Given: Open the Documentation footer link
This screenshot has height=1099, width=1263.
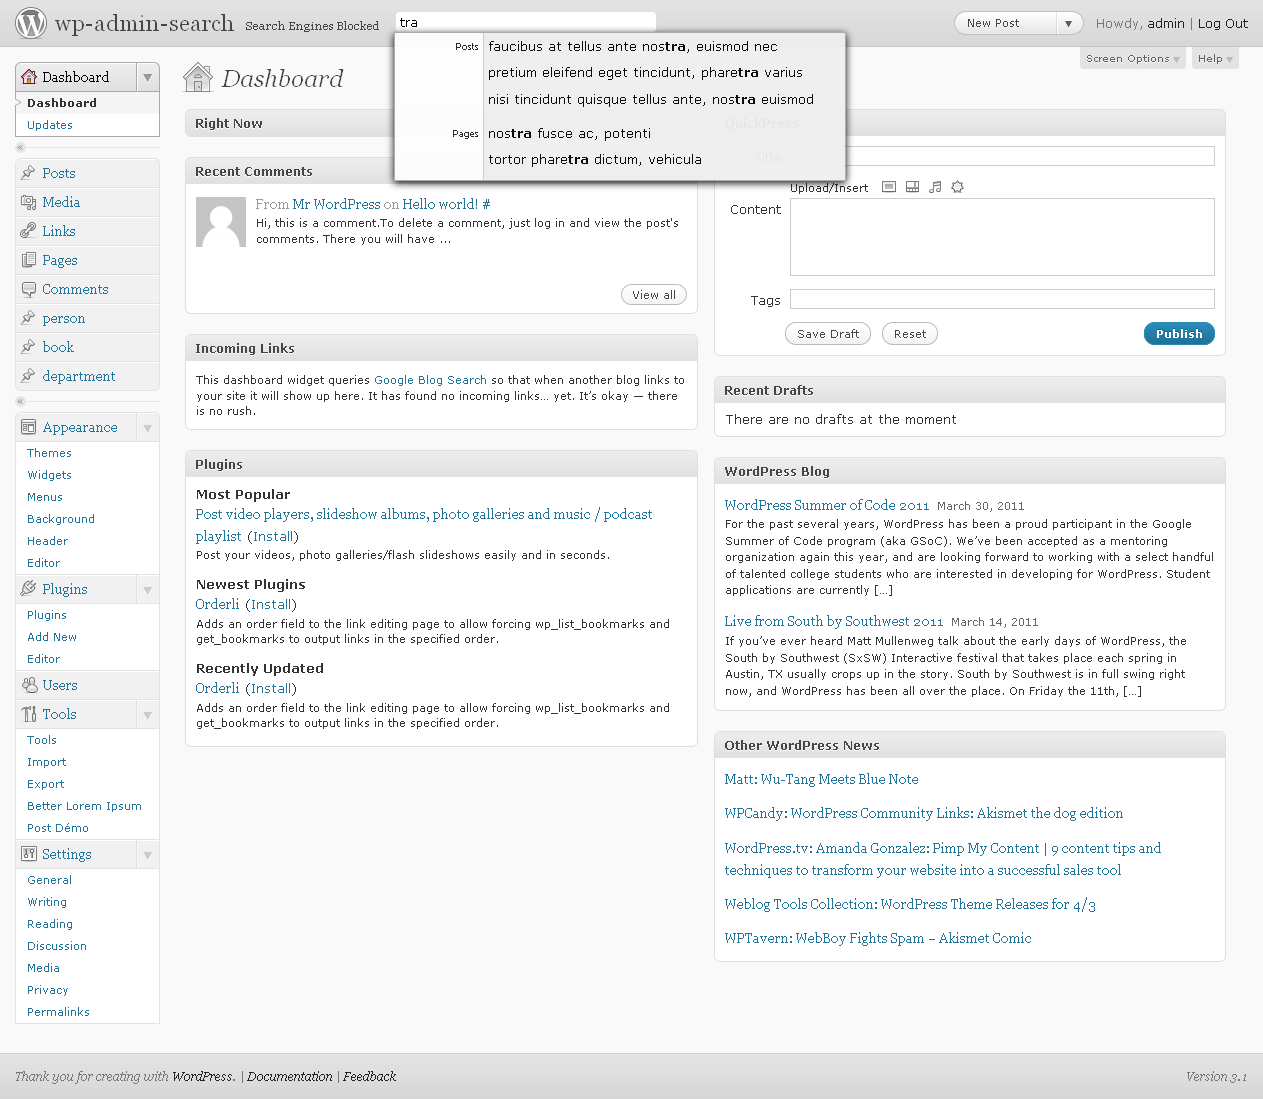Looking at the screenshot, I should coord(290,1076).
